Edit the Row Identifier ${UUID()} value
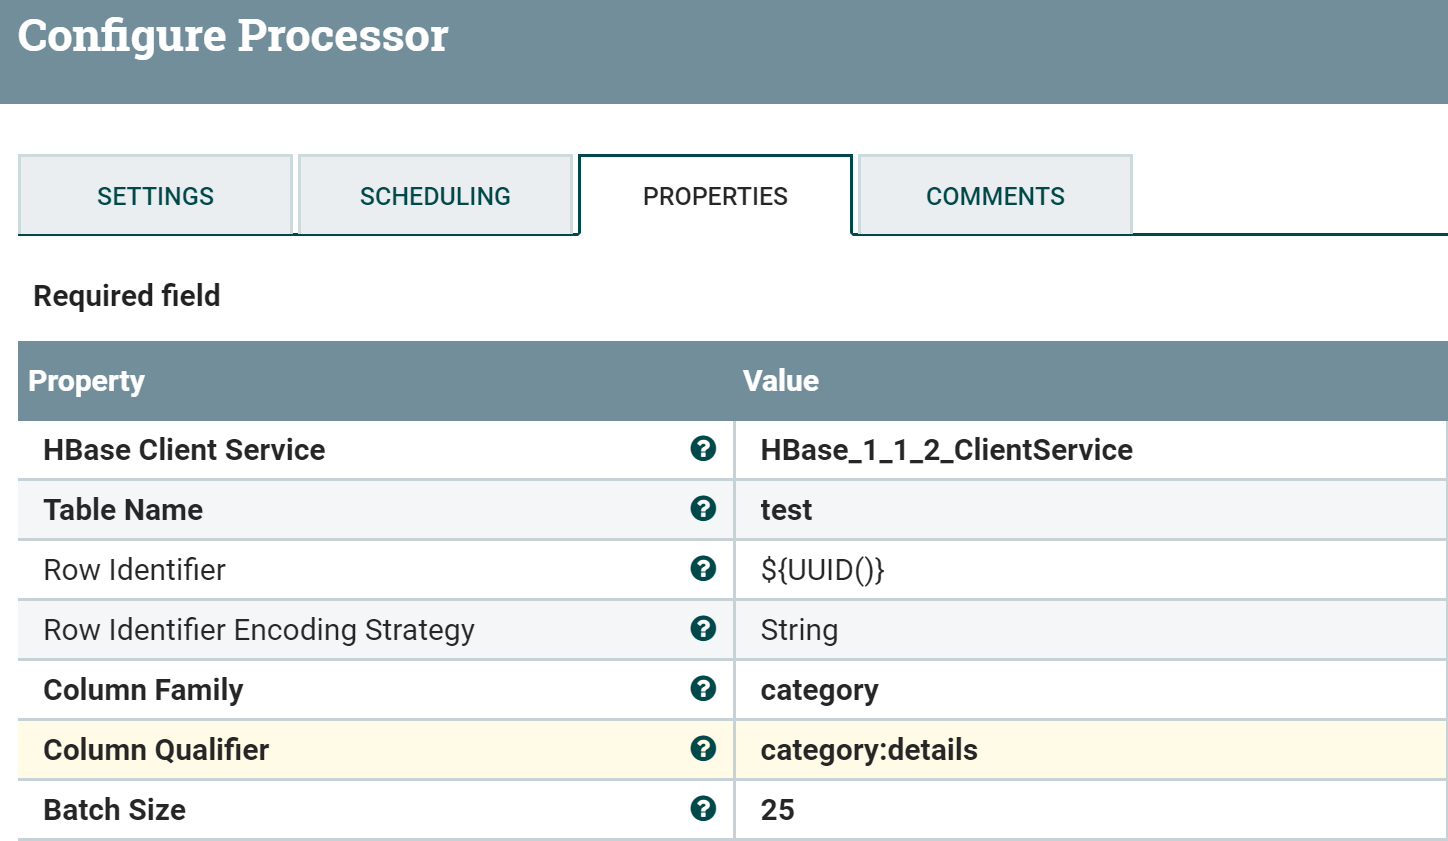This screenshot has height=841, width=1448. click(822, 570)
